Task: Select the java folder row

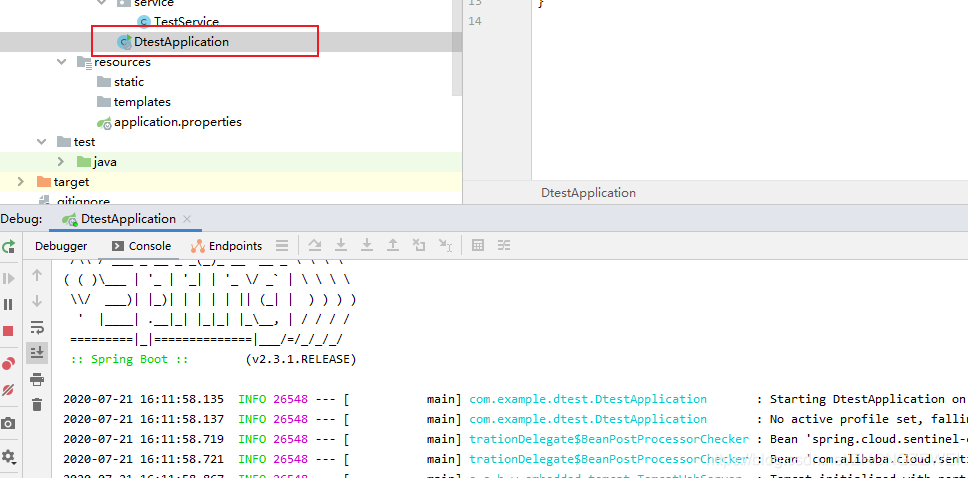Action: tap(231, 162)
